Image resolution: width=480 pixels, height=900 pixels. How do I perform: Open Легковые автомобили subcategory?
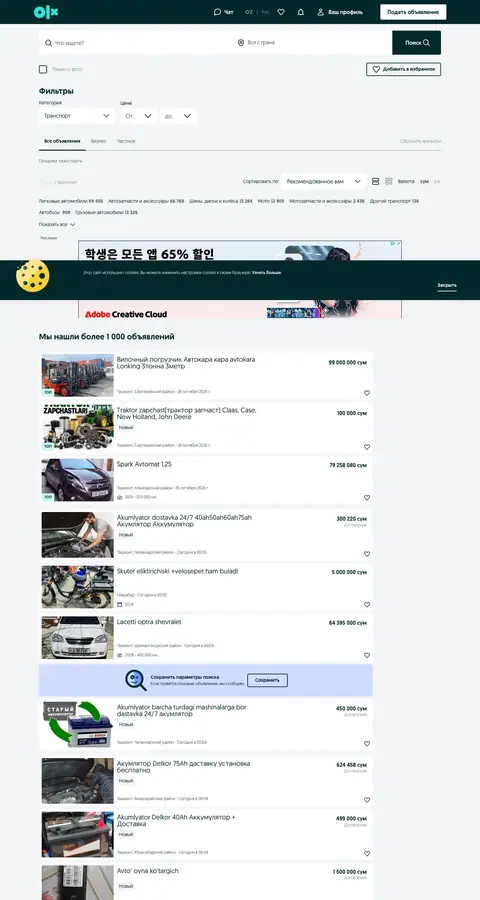point(71,201)
